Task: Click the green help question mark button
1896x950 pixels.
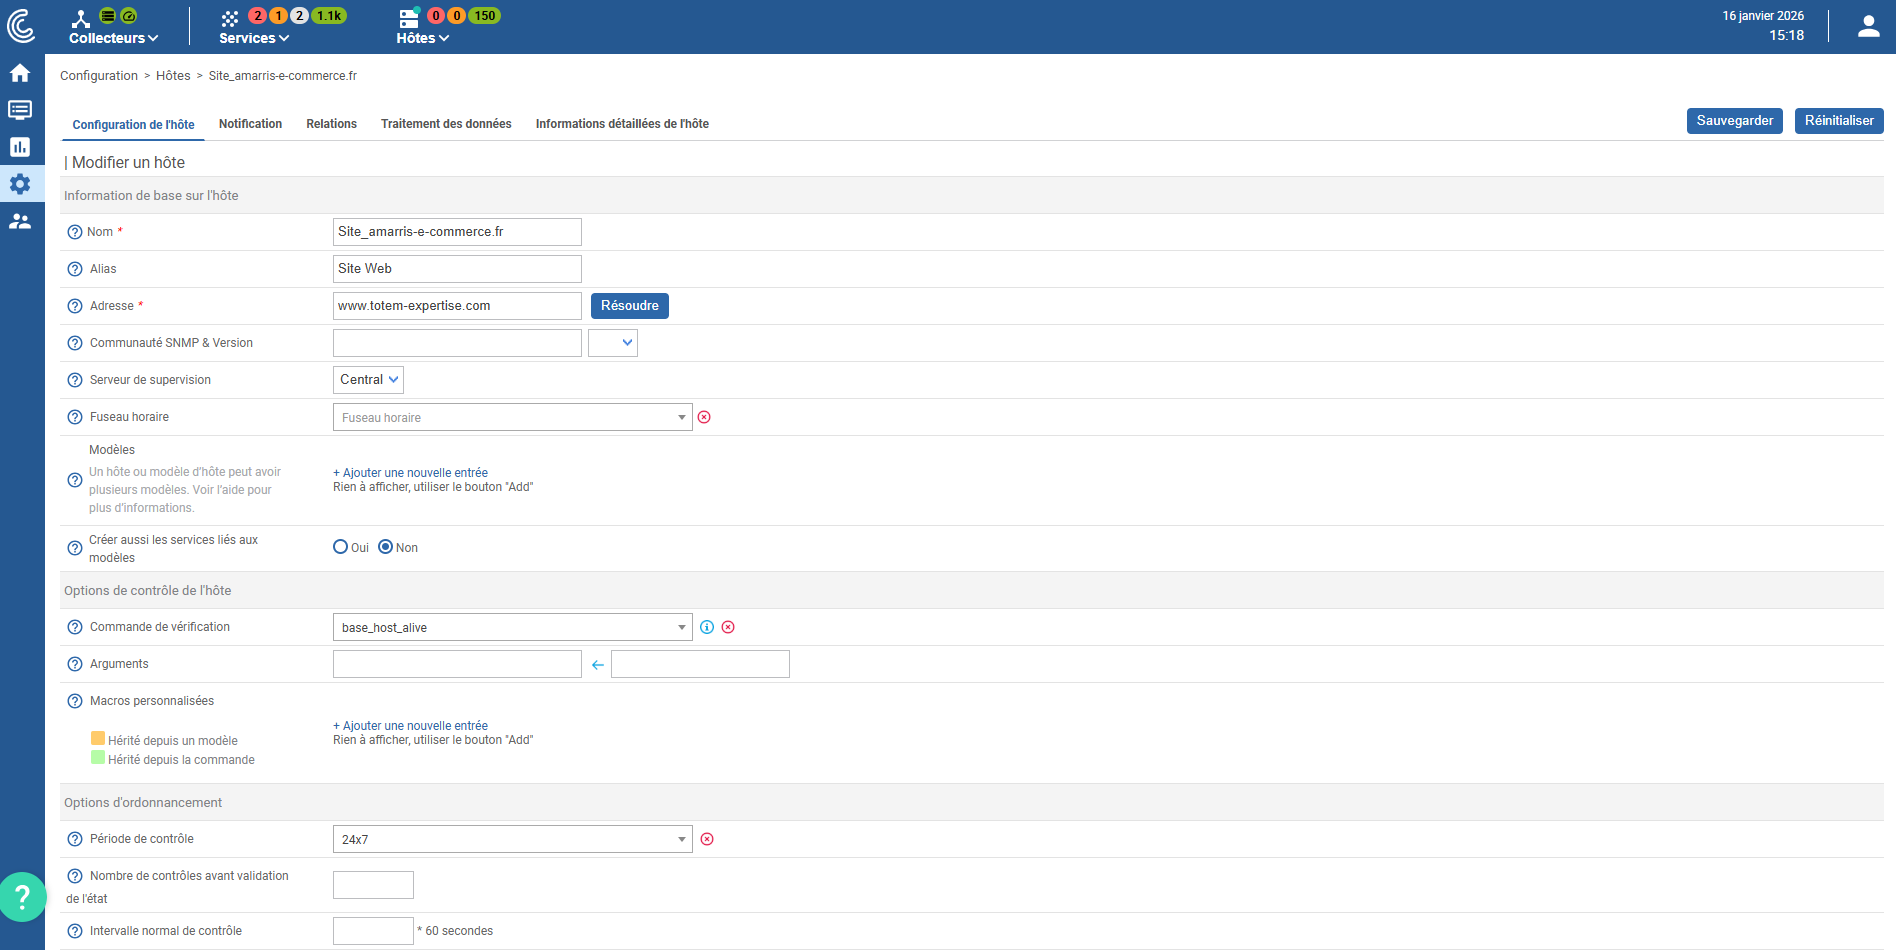Action: 22,896
